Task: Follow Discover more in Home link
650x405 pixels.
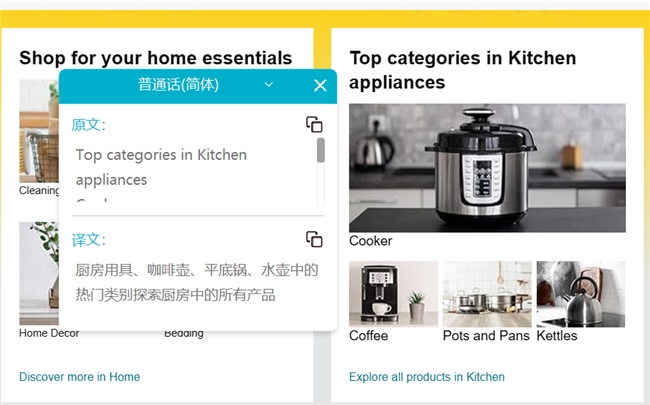Action: pos(80,377)
